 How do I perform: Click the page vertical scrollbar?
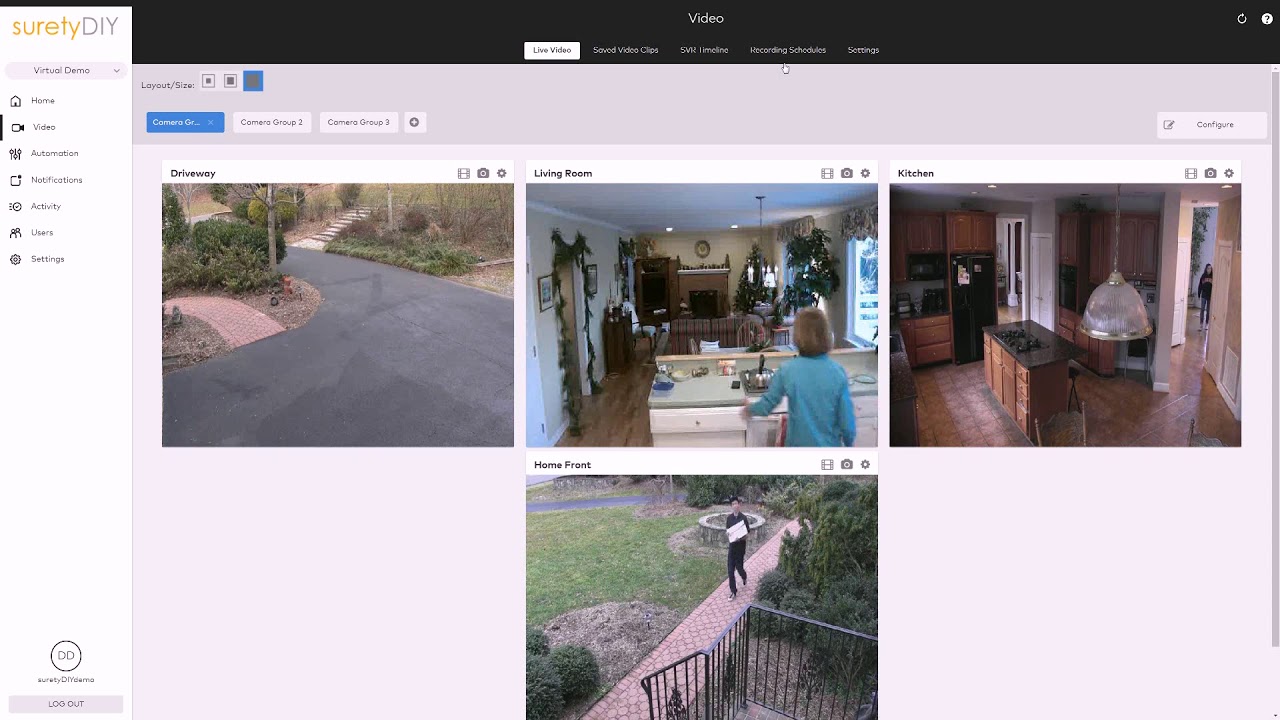(x=1275, y=358)
